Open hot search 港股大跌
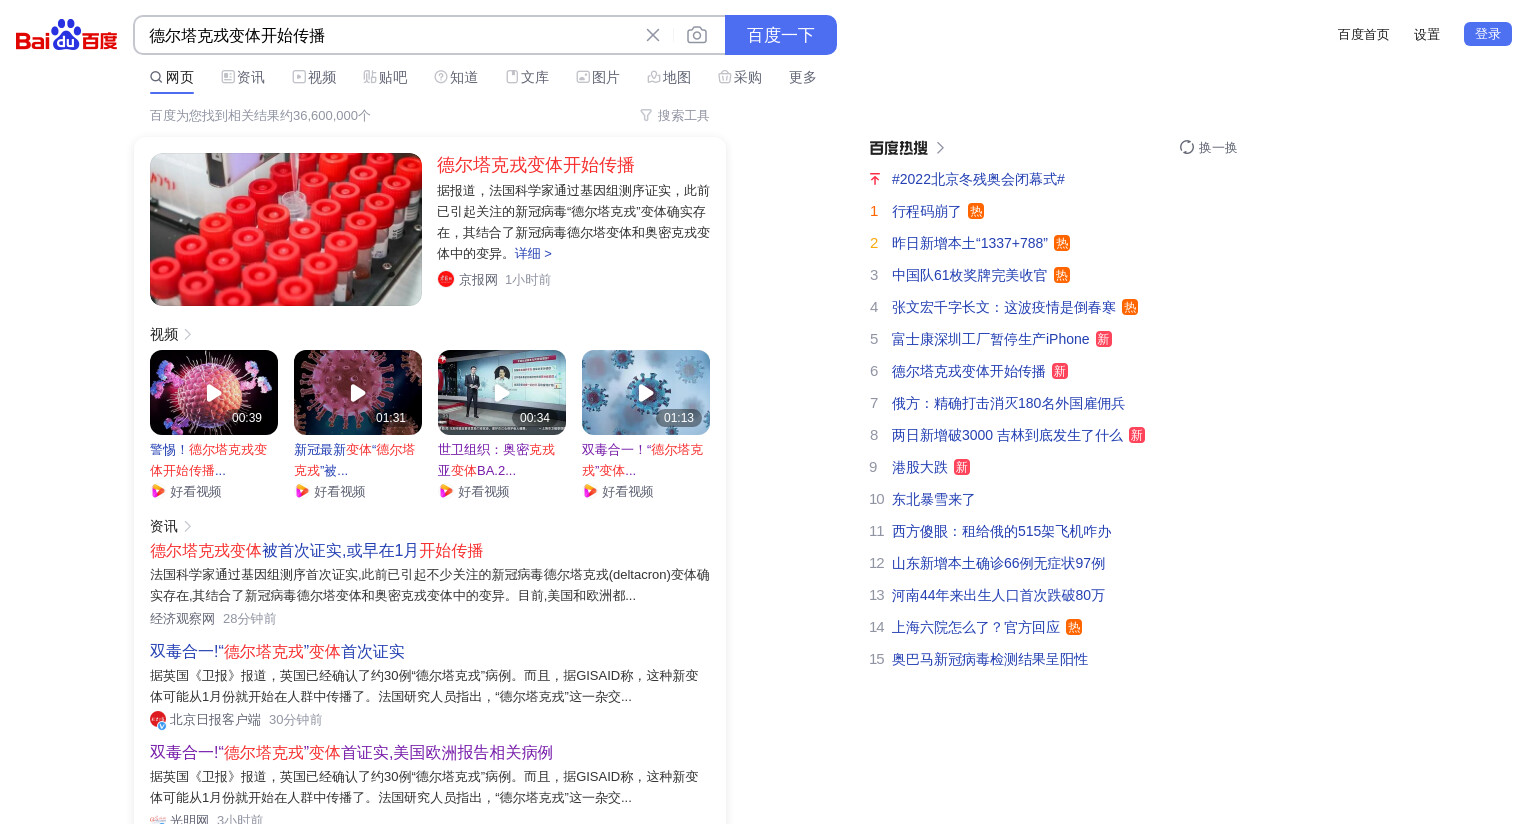Screen dimensions: 1536x824 click(920, 467)
